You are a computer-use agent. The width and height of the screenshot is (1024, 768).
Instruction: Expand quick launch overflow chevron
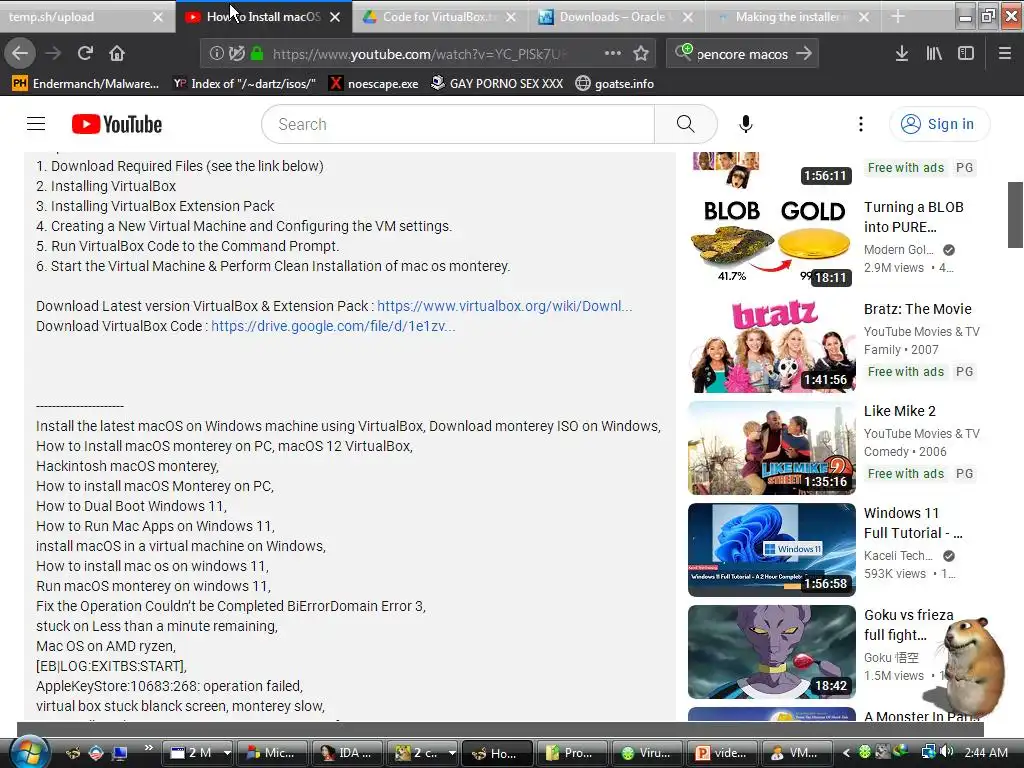148,748
